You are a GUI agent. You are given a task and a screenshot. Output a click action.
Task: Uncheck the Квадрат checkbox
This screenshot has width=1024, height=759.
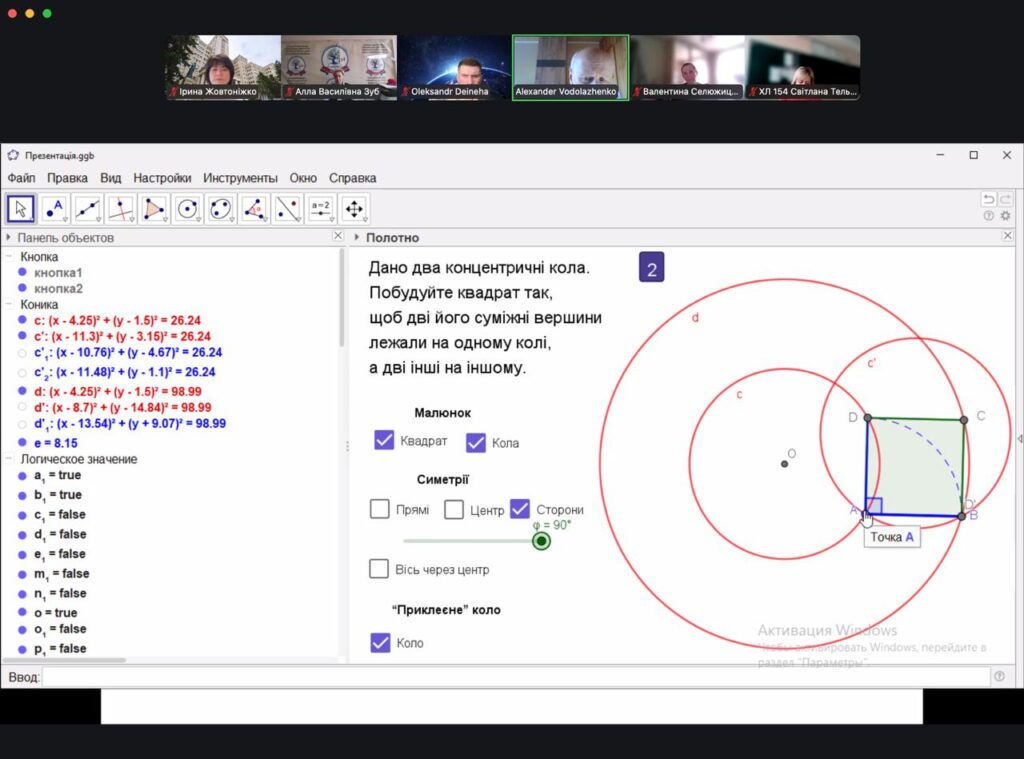384,440
